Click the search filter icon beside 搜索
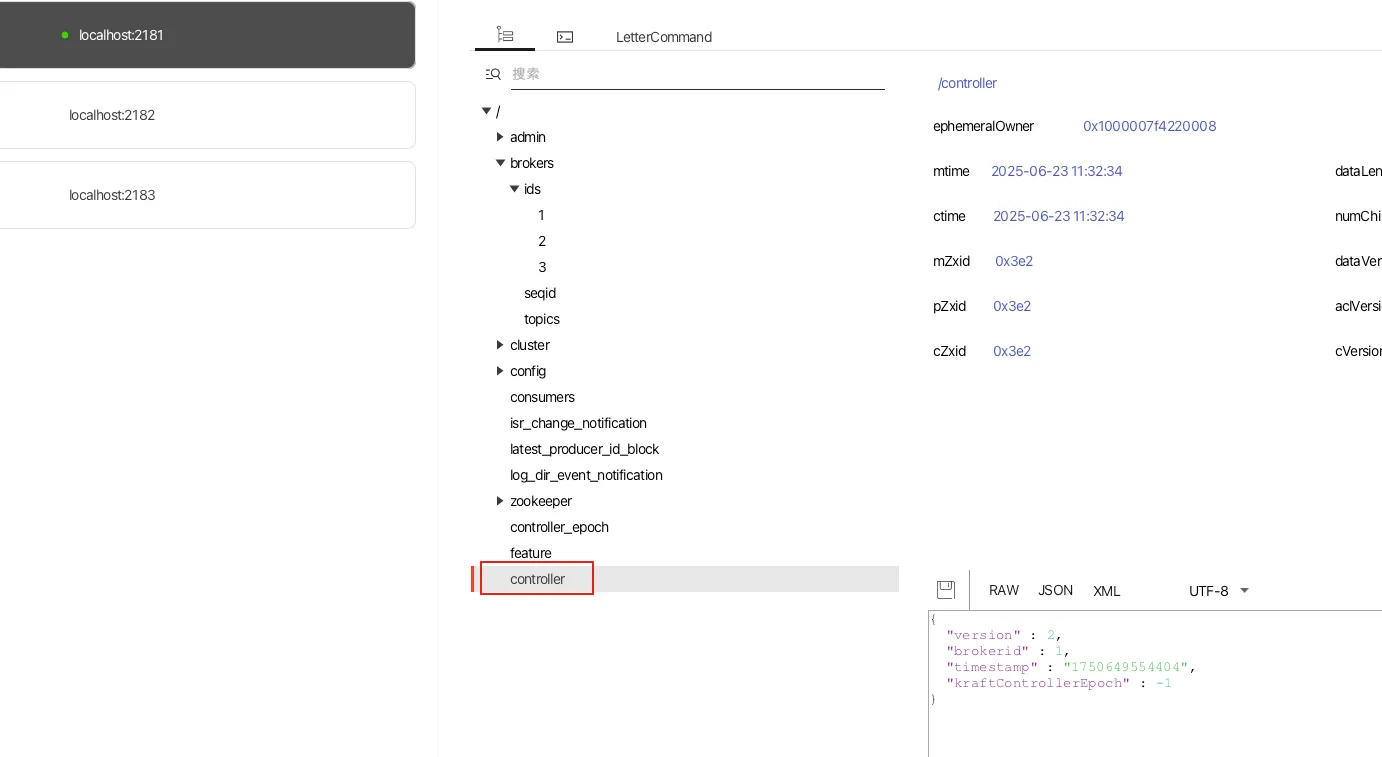Image resolution: width=1382 pixels, height=757 pixels. click(x=493, y=74)
